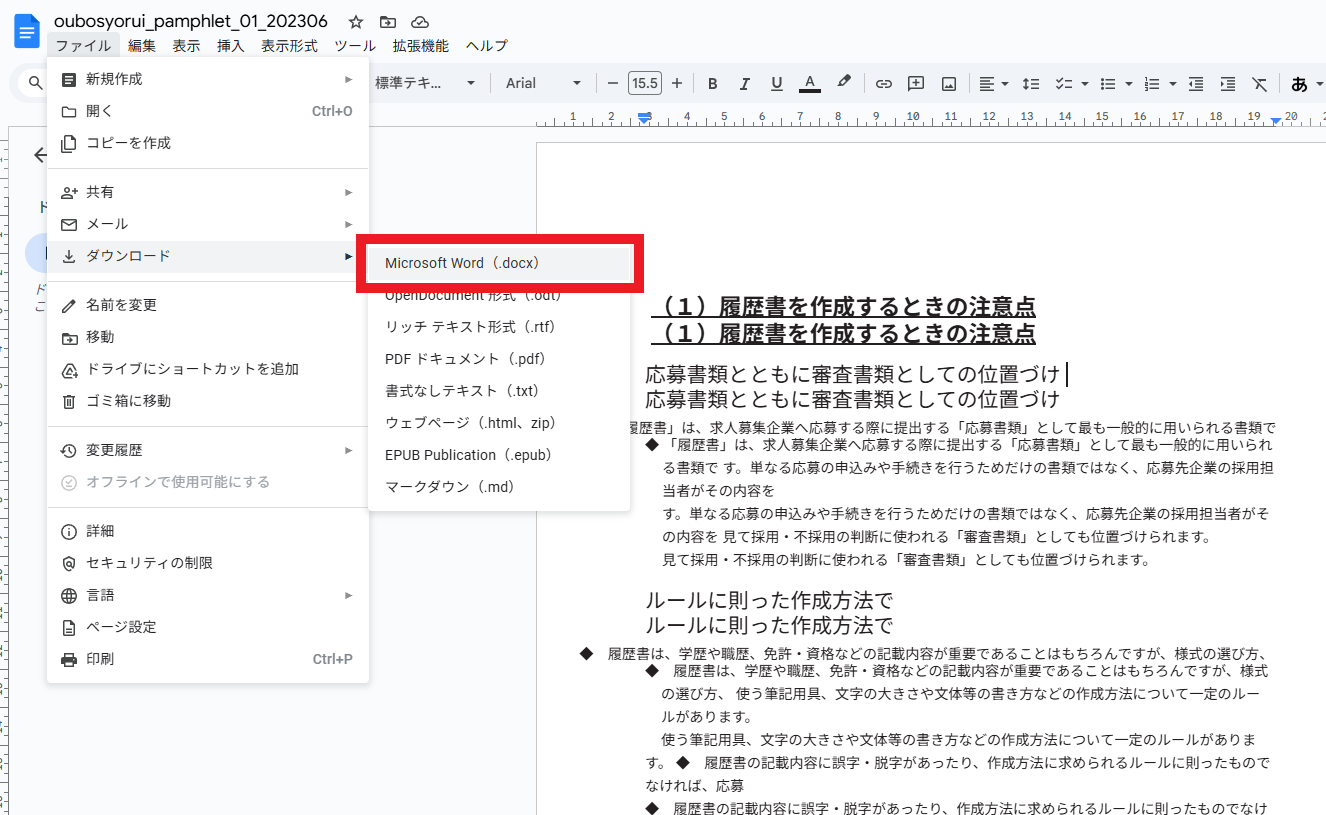Open the 表示形式 menu
This screenshot has height=815, width=1326.
tap(289, 45)
